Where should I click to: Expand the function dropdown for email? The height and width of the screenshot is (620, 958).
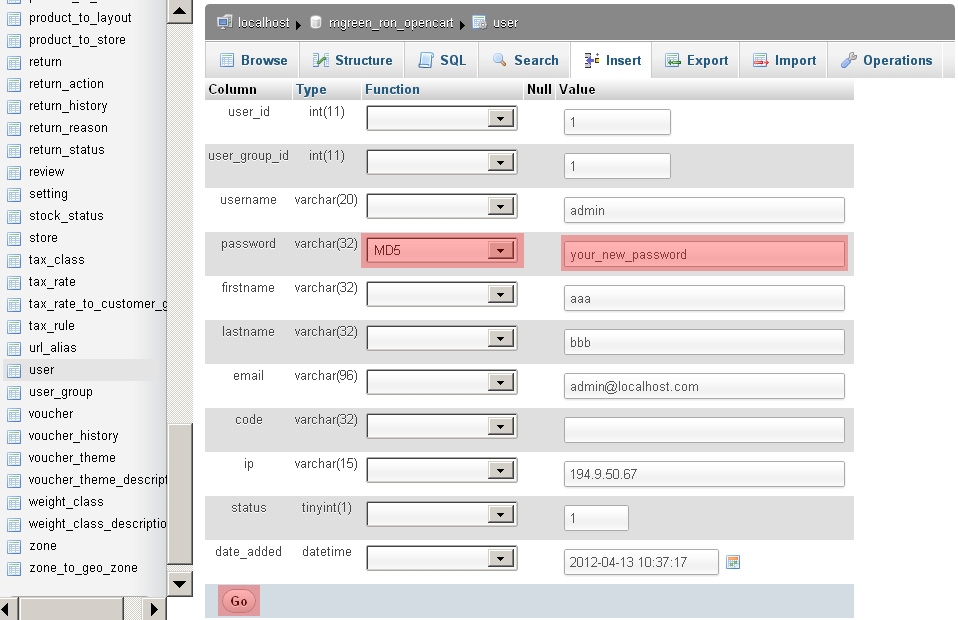[441, 382]
